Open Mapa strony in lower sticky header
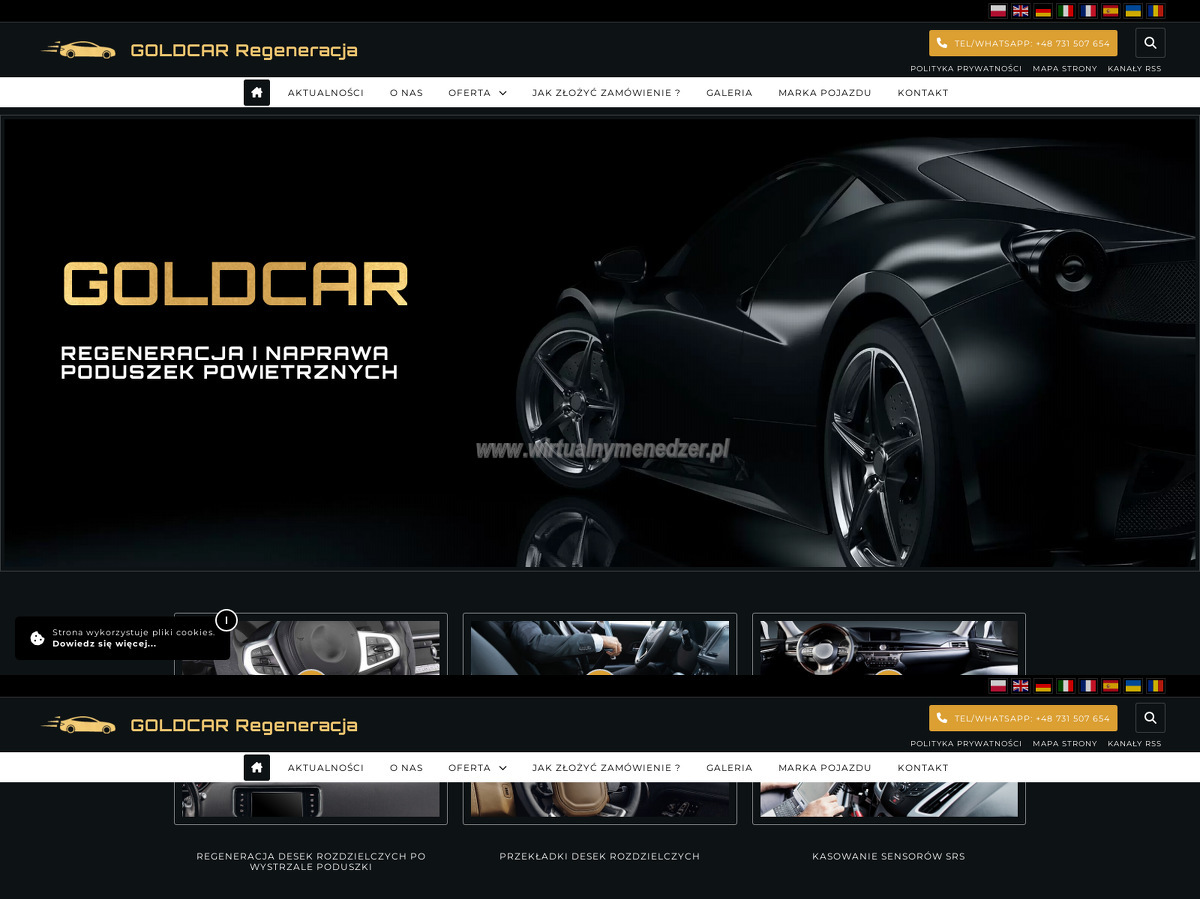Viewport: 1200px width, 899px height. tap(1065, 744)
